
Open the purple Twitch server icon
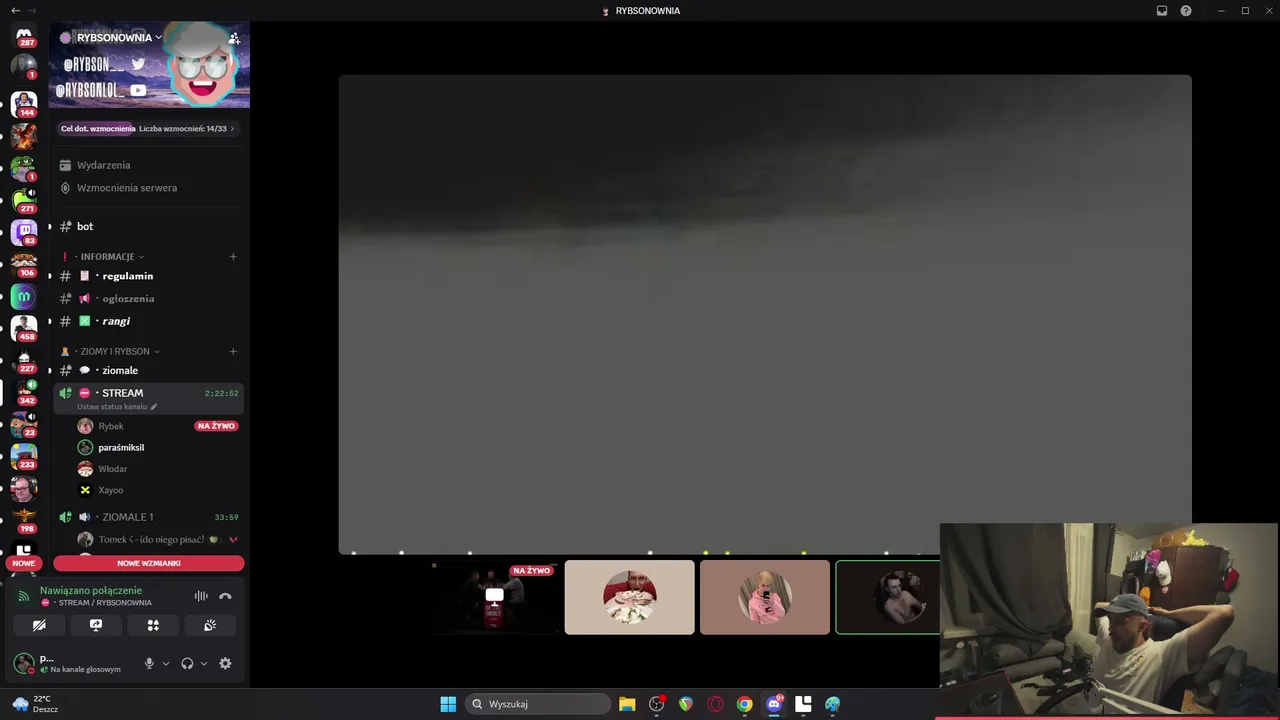(x=24, y=232)
